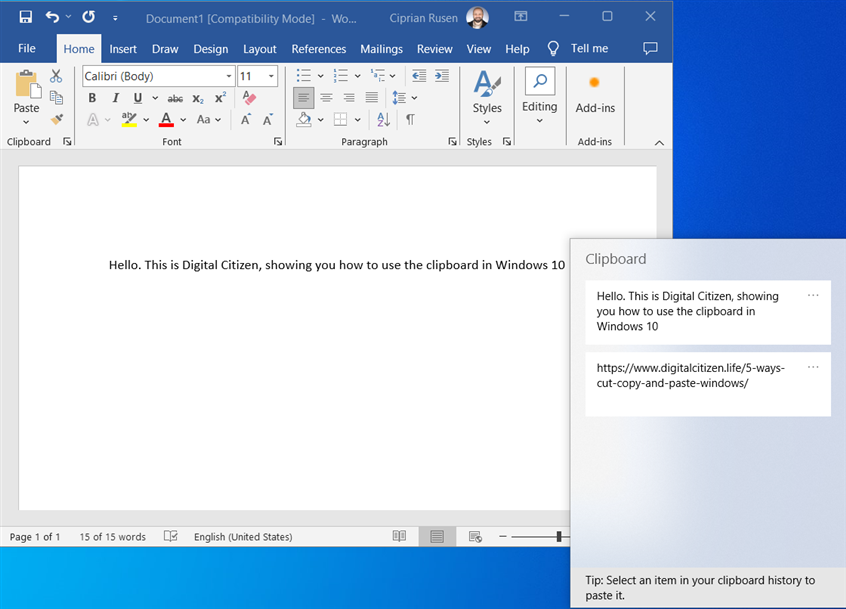This screenshot has width=846, height=609.
Task: Toggle Align Right
Action: [349, 98]
